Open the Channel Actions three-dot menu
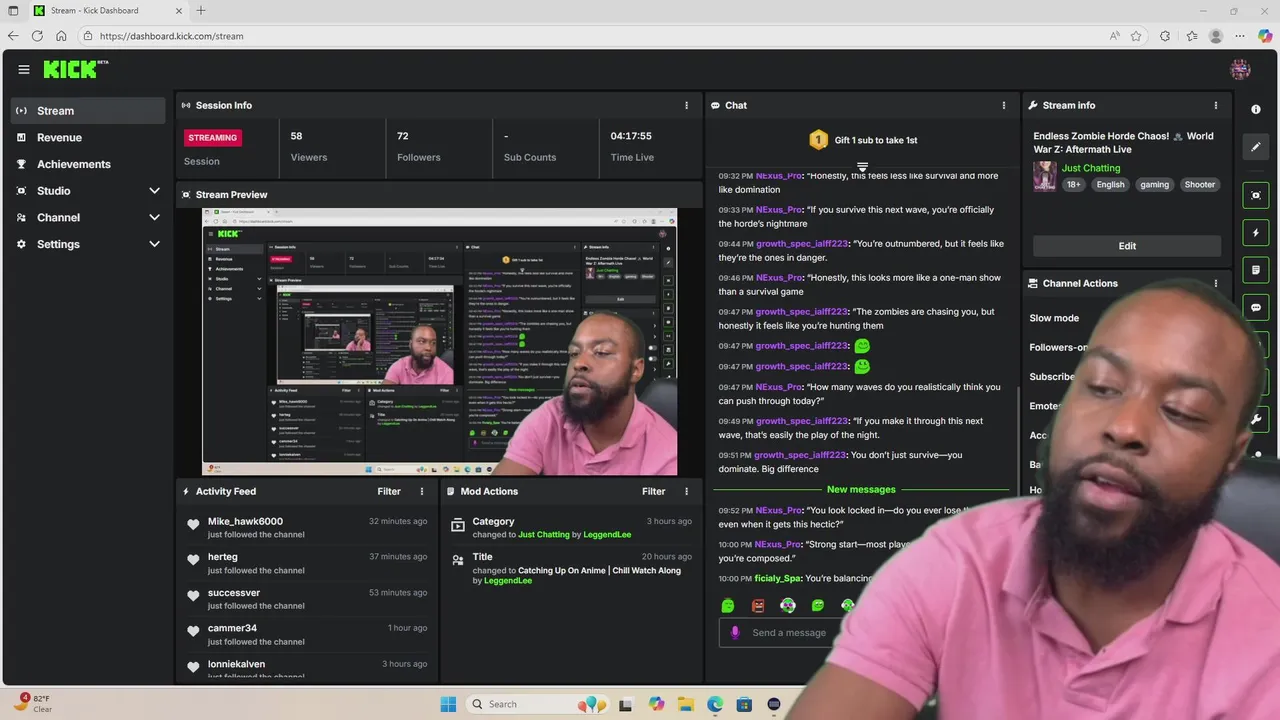The height and width of the screenshot is (720, 1280). click(1216, 283)
